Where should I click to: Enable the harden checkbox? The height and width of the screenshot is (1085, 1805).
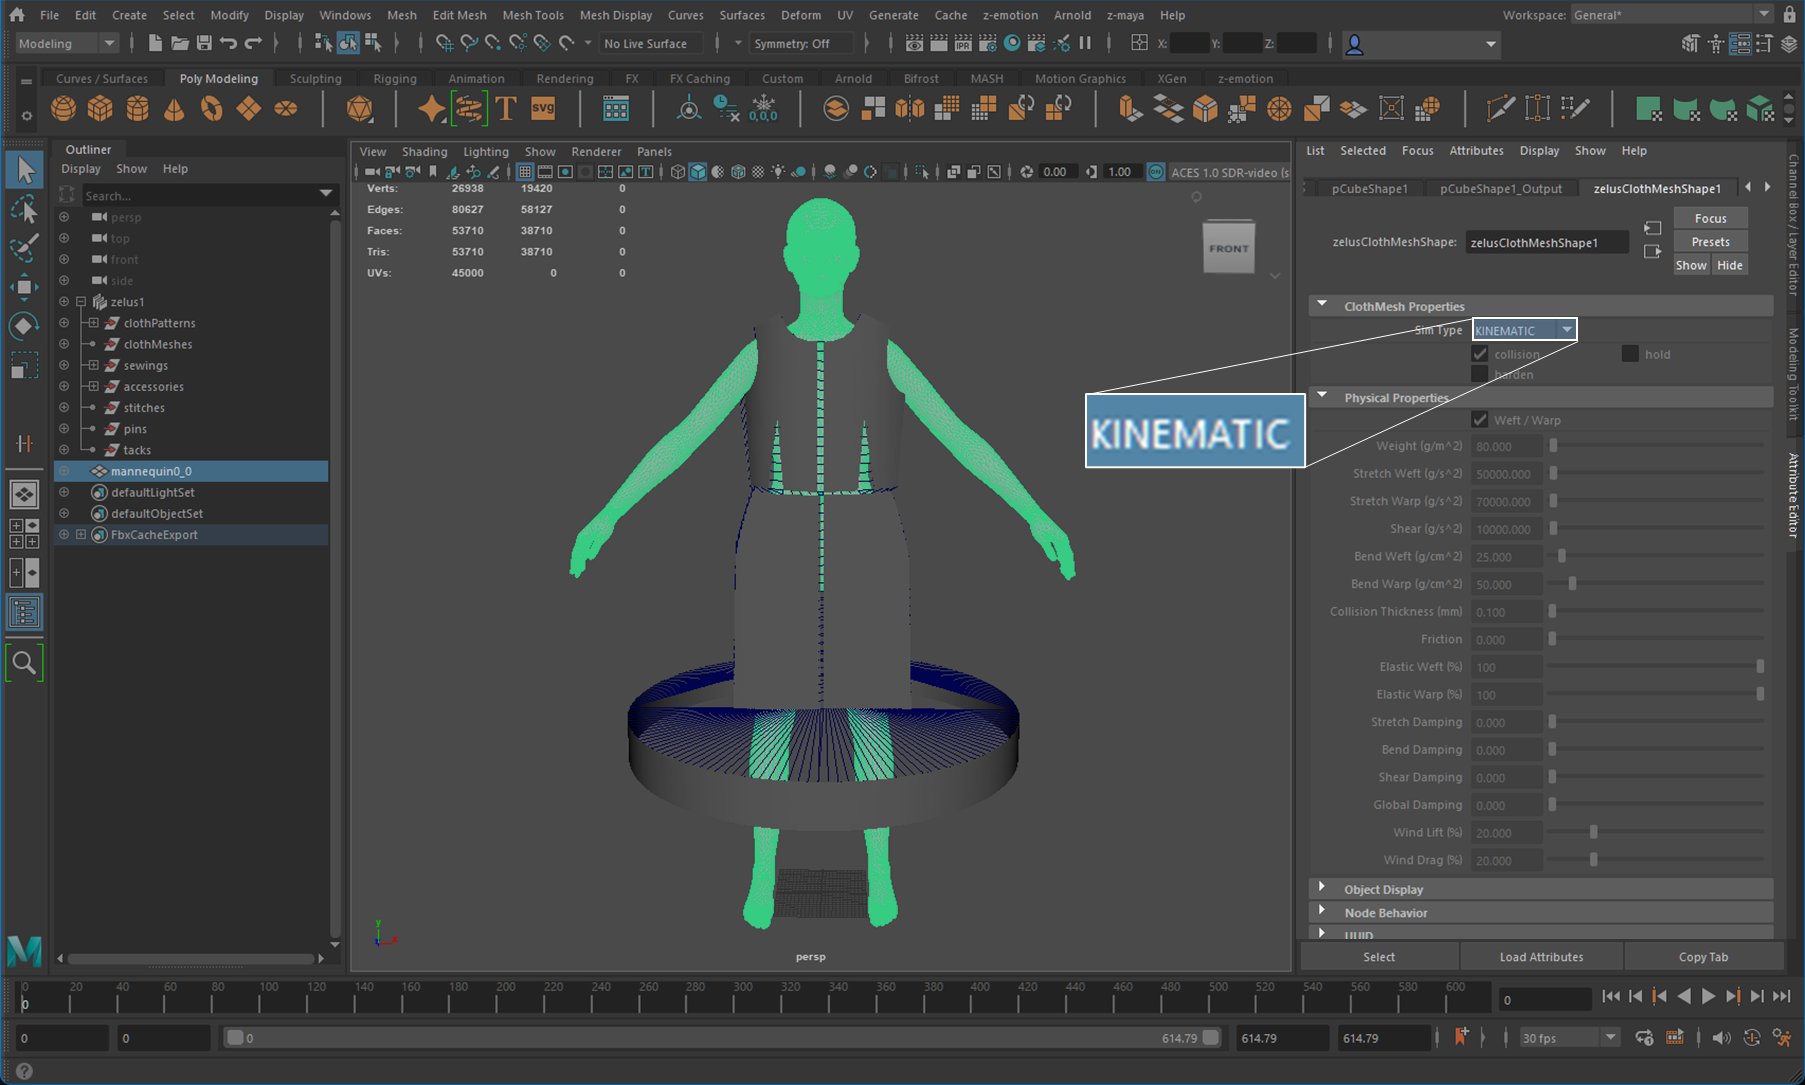[x=1480, y=374]
